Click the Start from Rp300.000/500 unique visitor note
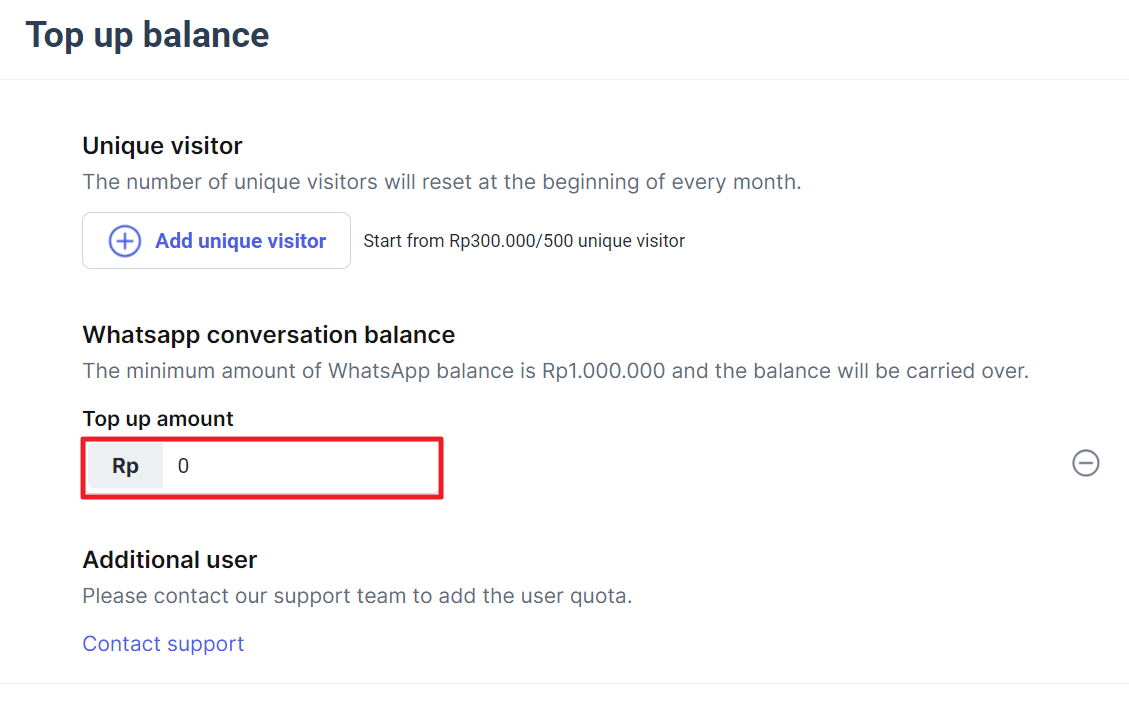 pos(524,241)
